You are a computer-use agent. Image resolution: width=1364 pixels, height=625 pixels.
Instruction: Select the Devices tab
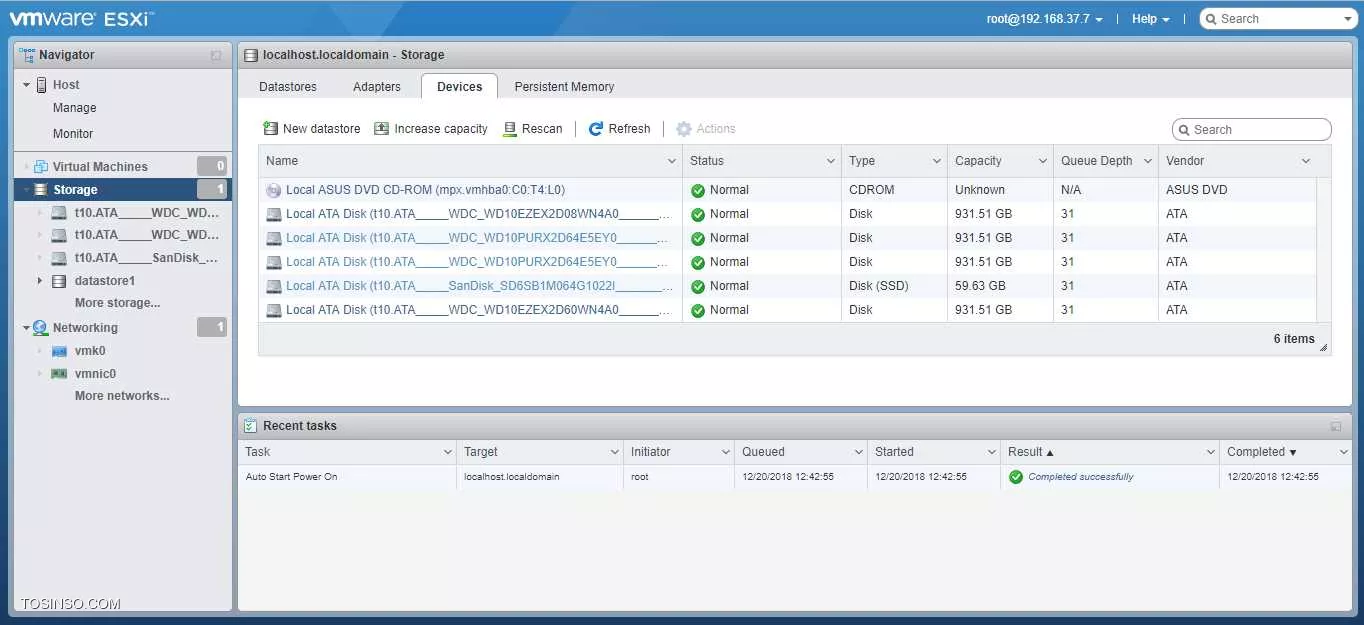point(460,87)
